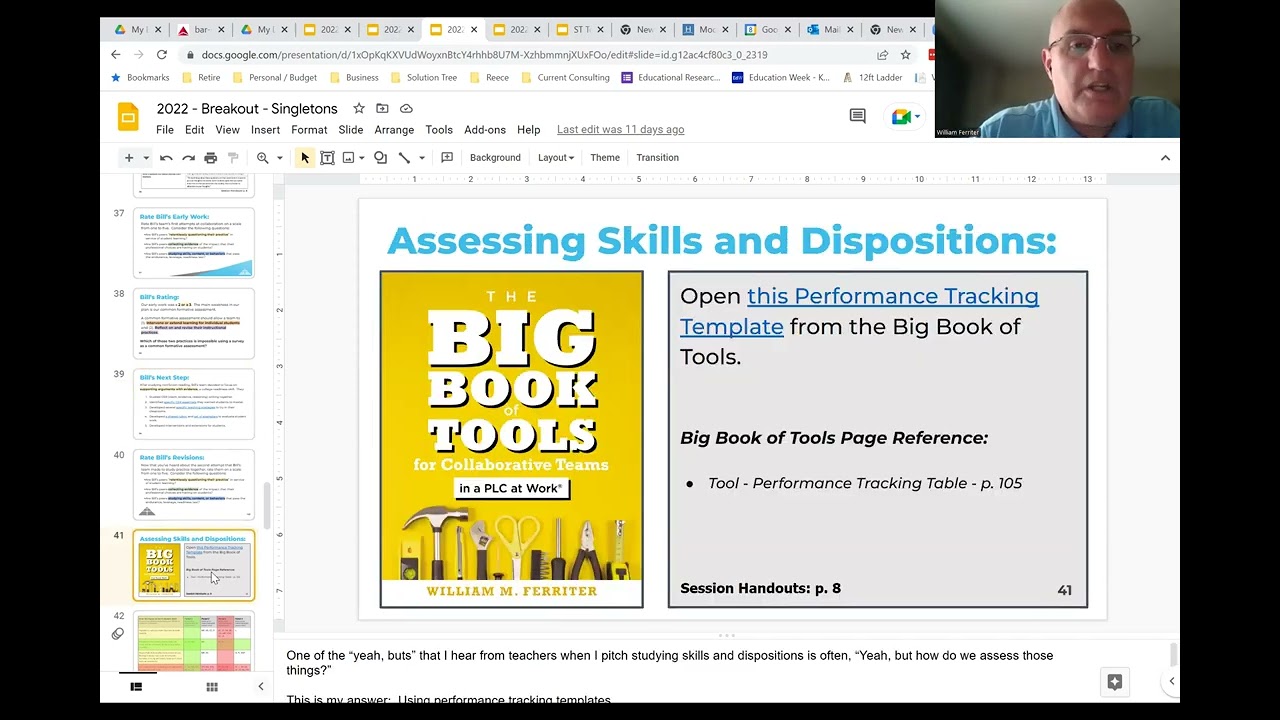Click the move to folder icon
This screenshot has width=1280, height=720.
point(382,108)
